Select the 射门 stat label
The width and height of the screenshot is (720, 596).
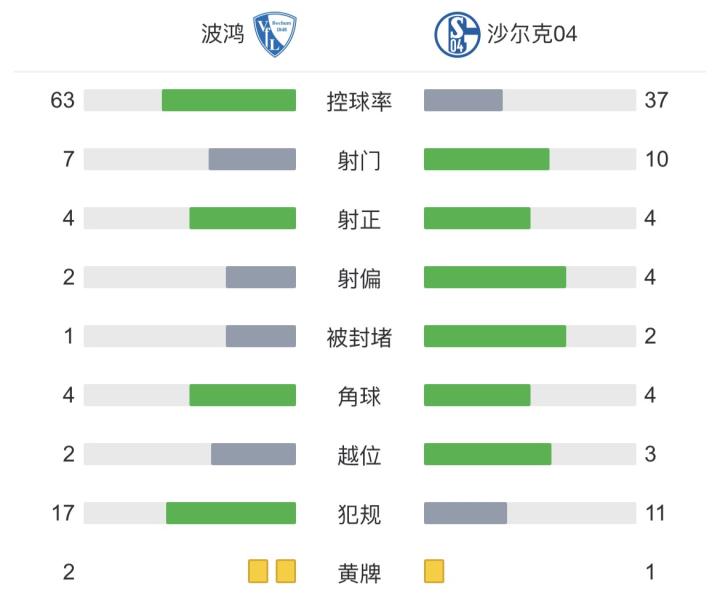(x=360, y=160)
